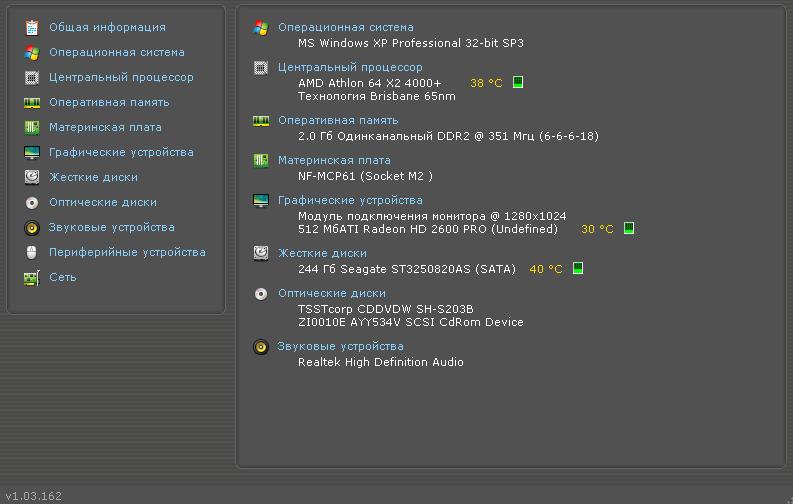Open Сеть section in sidebar
Image resolution: width=793 pixels, height=504 pixels.
point(63,277)
